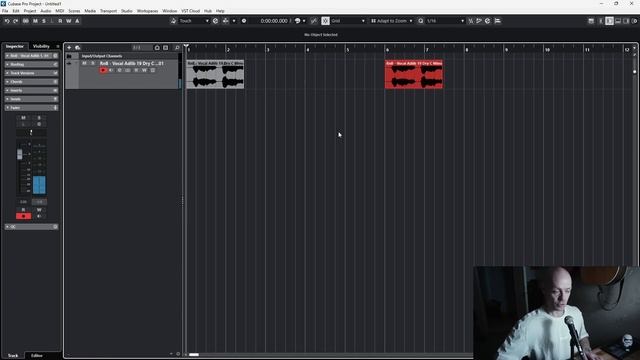
Task: Click bar 5 on the timeline ruler
Action: [348, 50]
